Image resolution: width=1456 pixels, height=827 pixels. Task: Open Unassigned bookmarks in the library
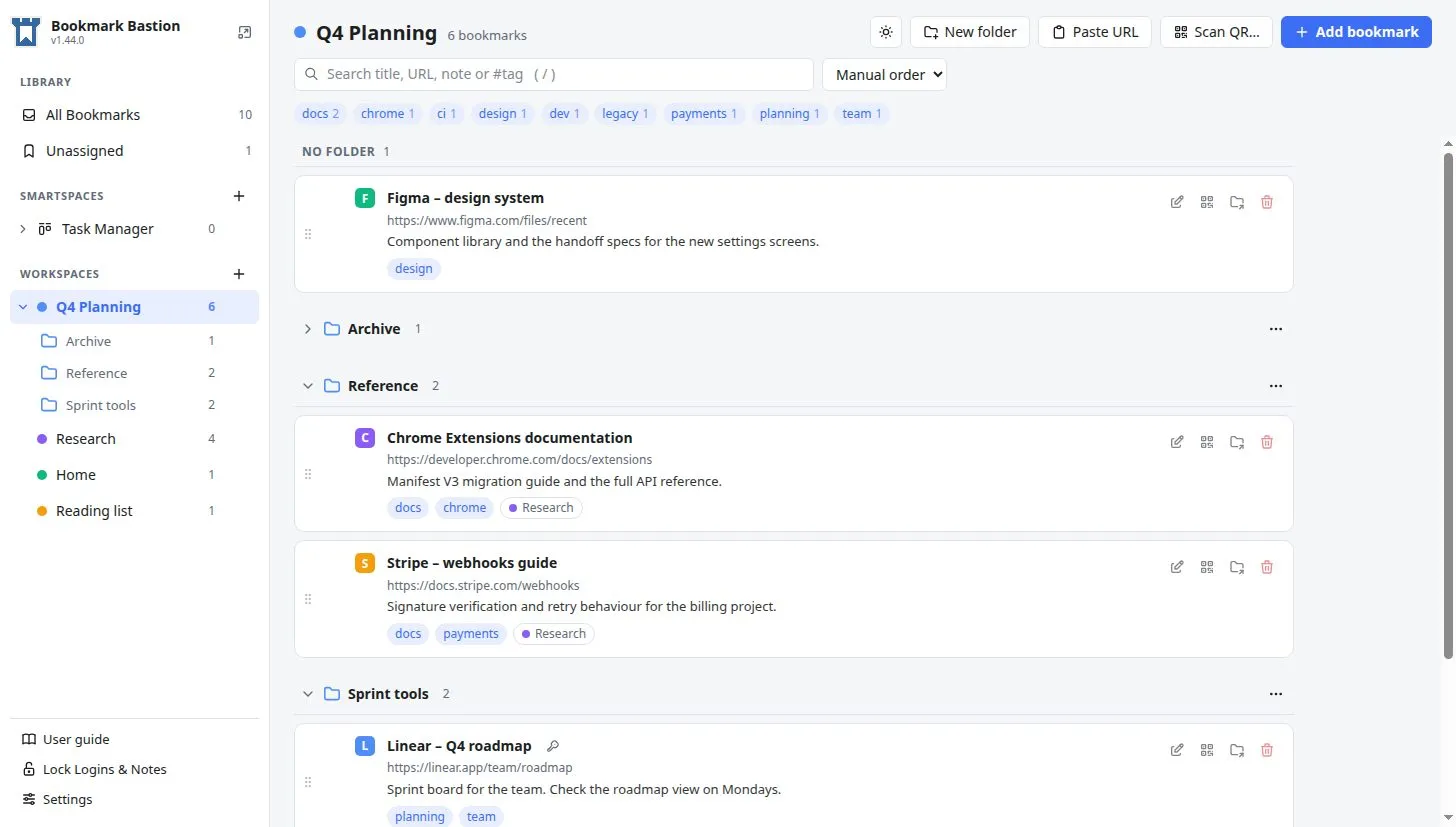[x=135, y=151]
